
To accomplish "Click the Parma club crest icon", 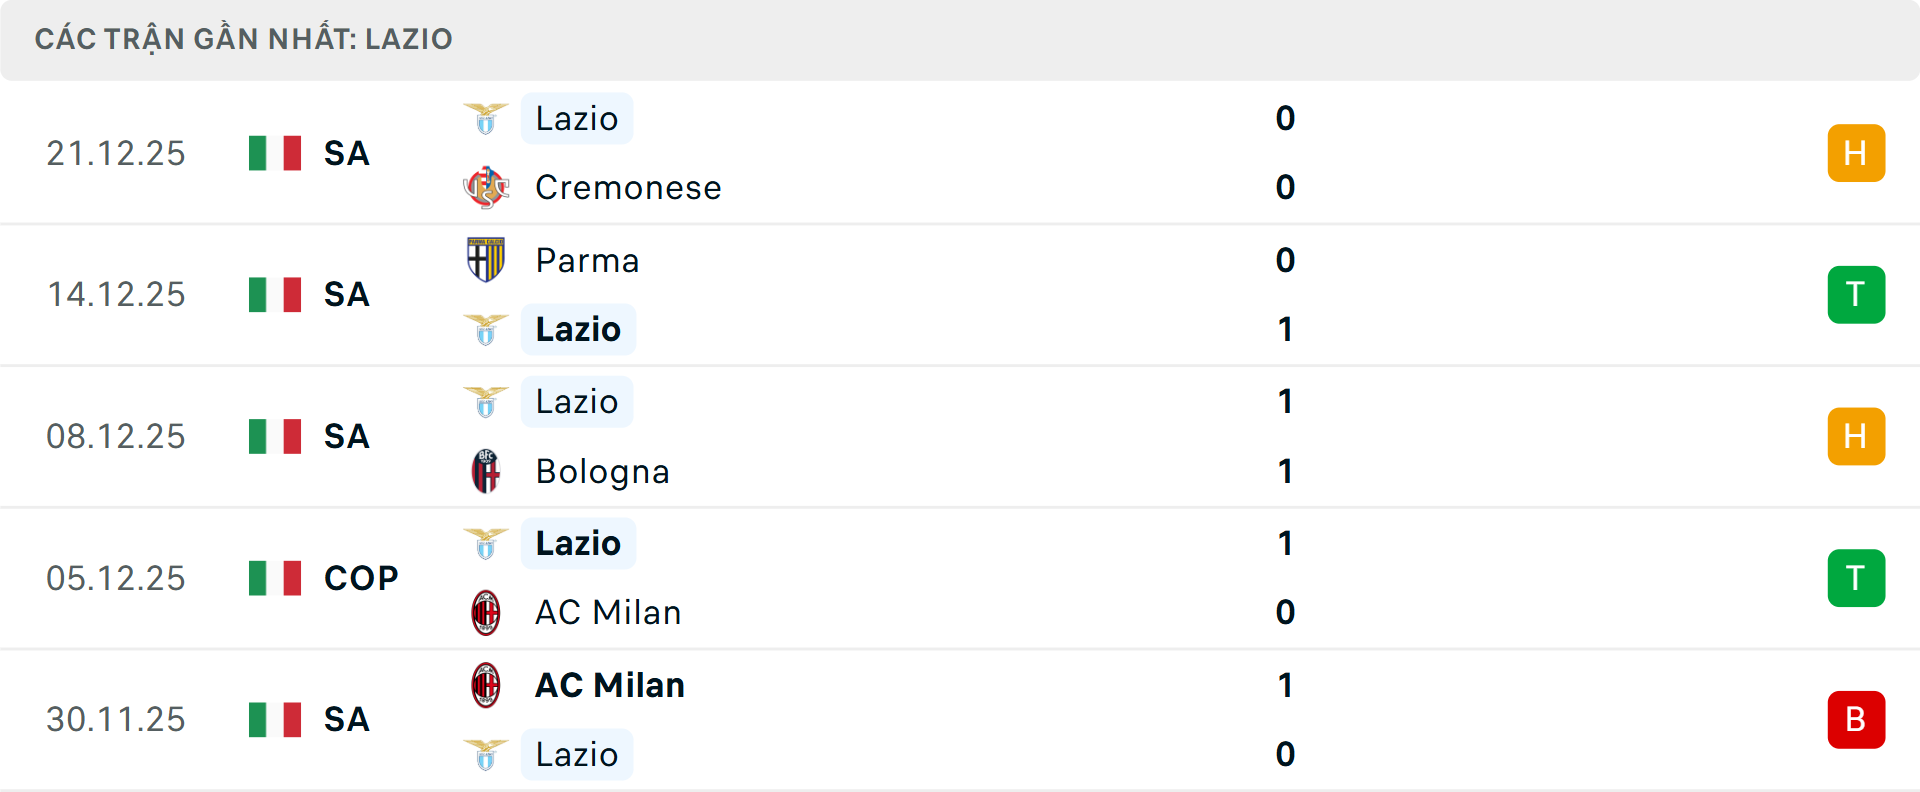I will (486, 260).
